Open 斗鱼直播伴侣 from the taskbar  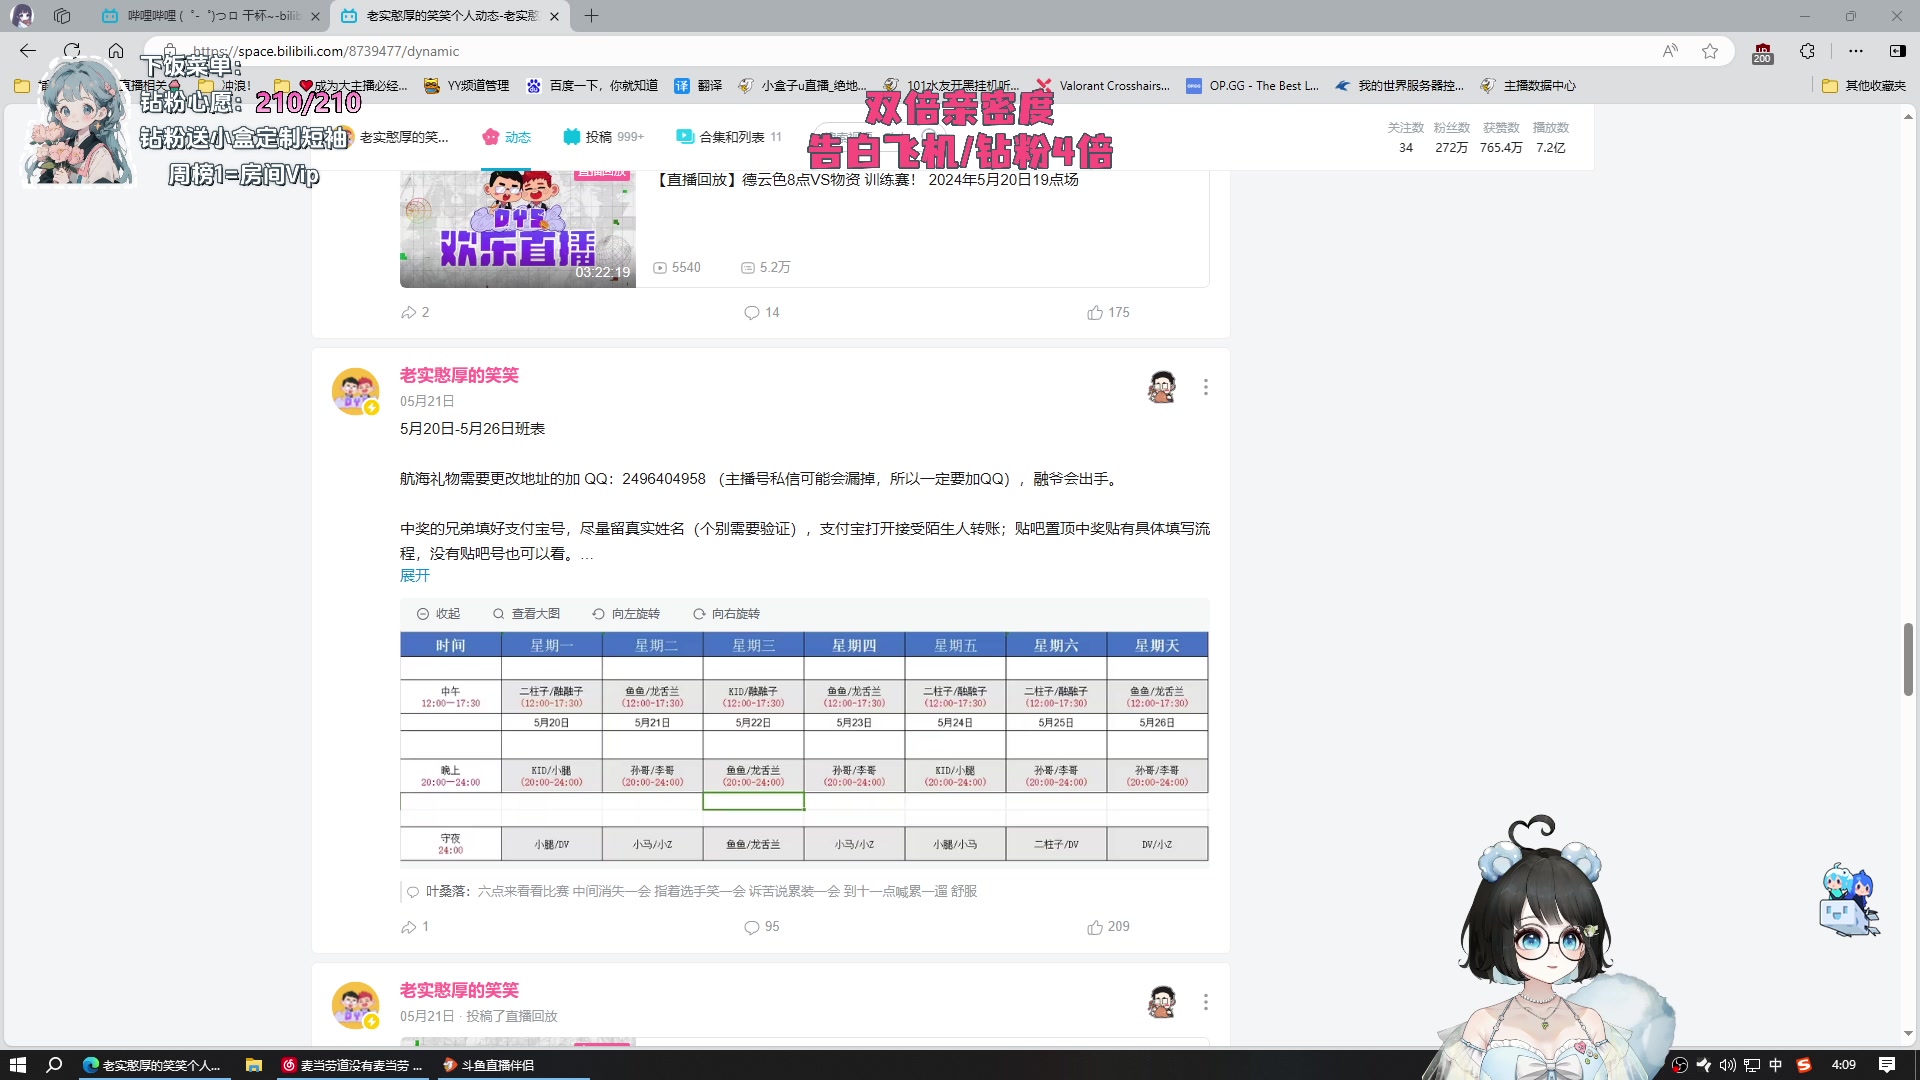tap(496, 1065)
